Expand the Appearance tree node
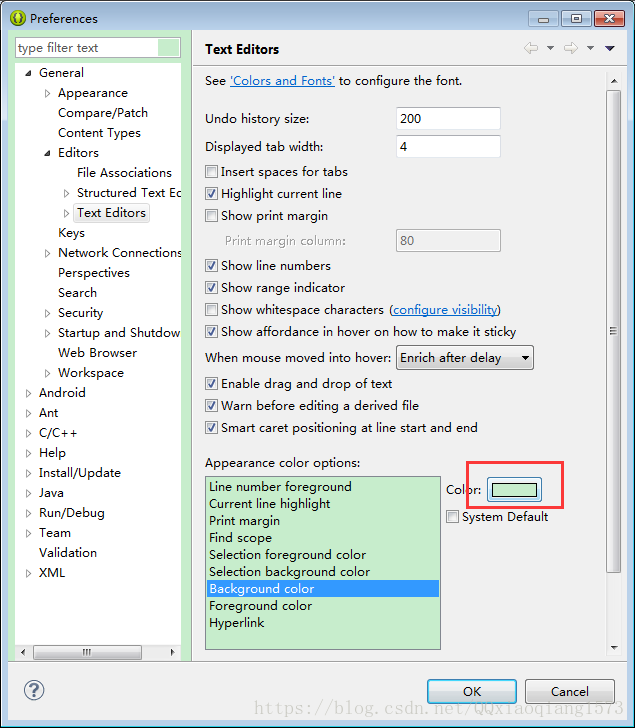 pyautogui.click(x=47, y=93)
